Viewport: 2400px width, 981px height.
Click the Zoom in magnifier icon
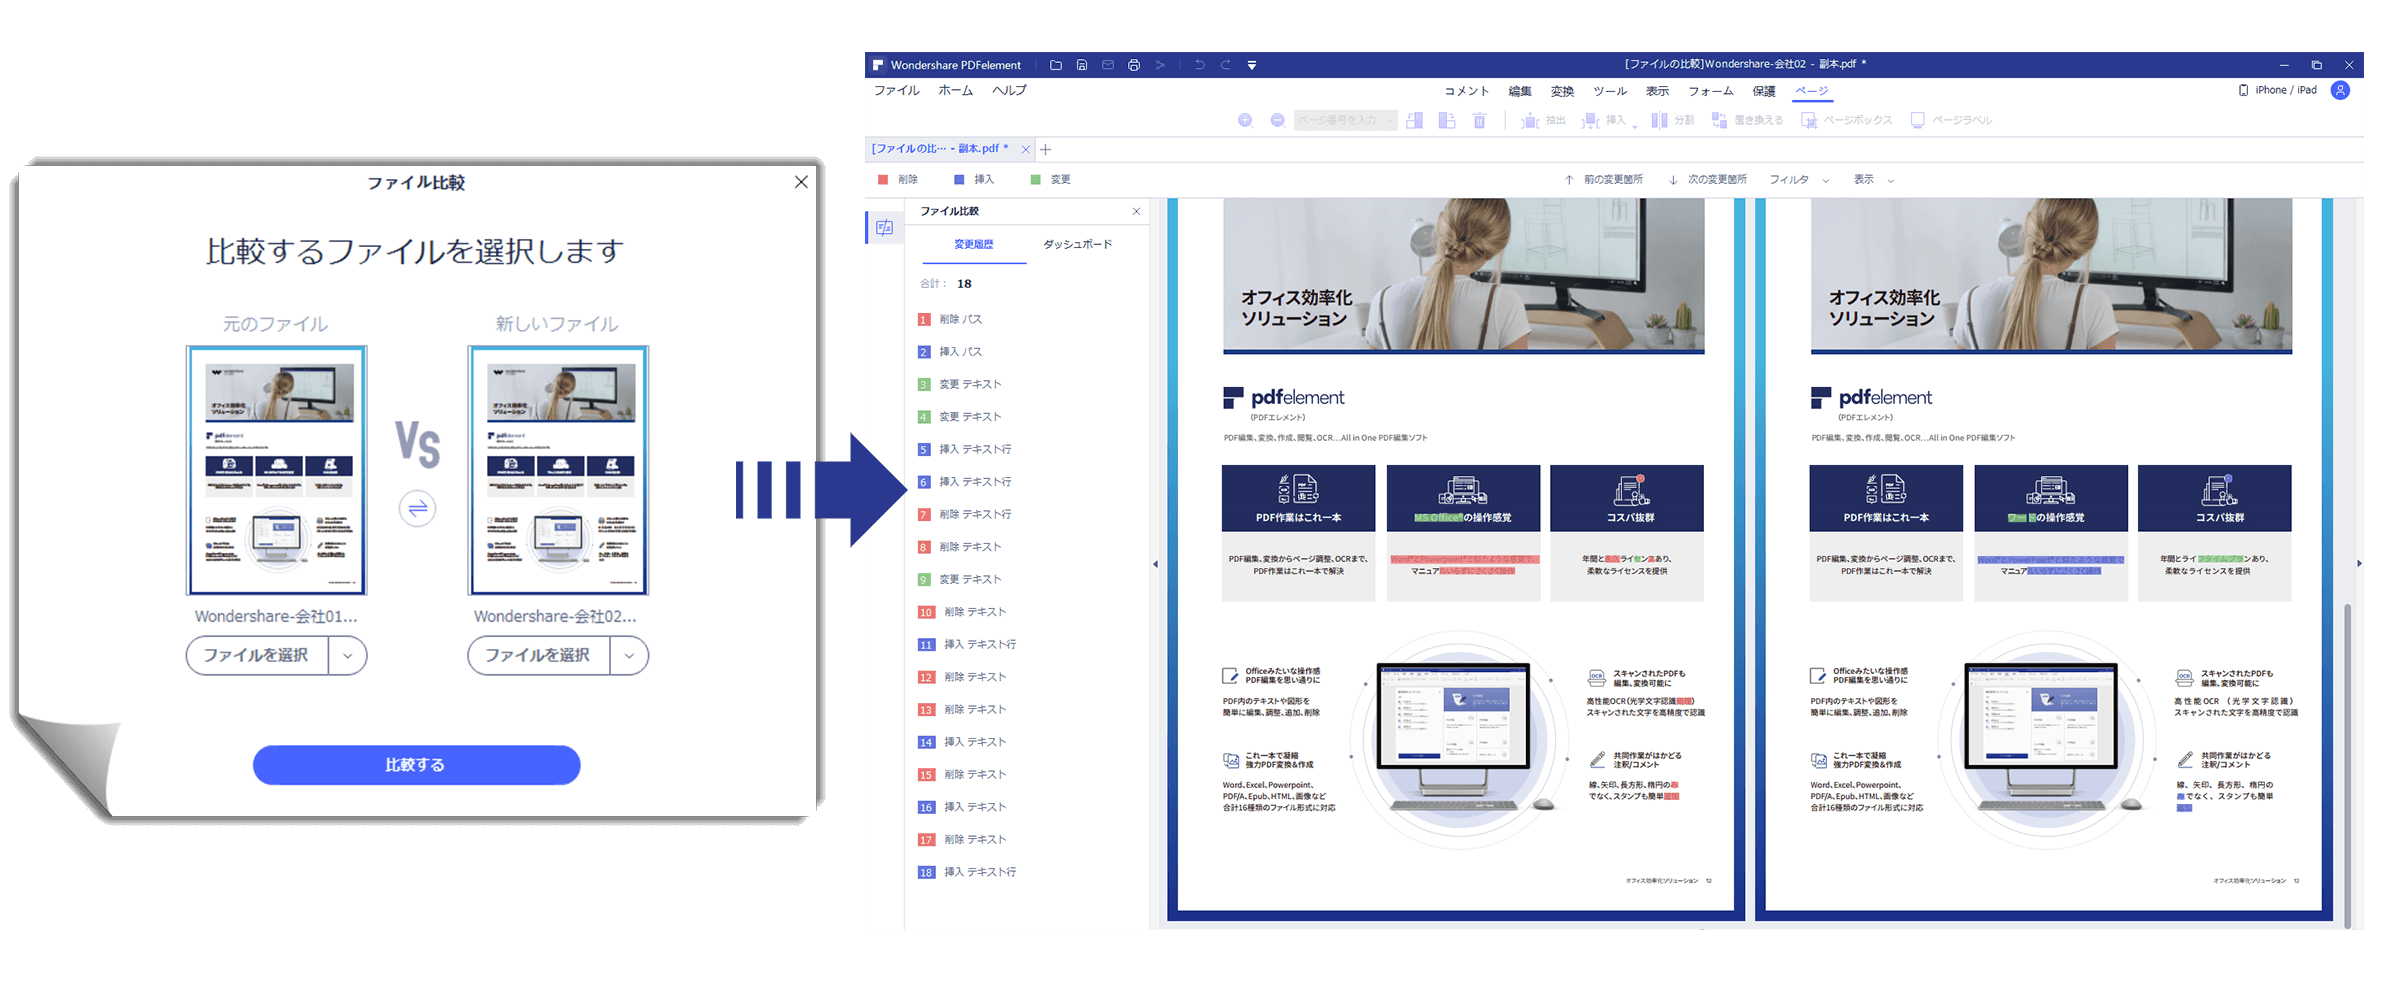click(1245, 120)
